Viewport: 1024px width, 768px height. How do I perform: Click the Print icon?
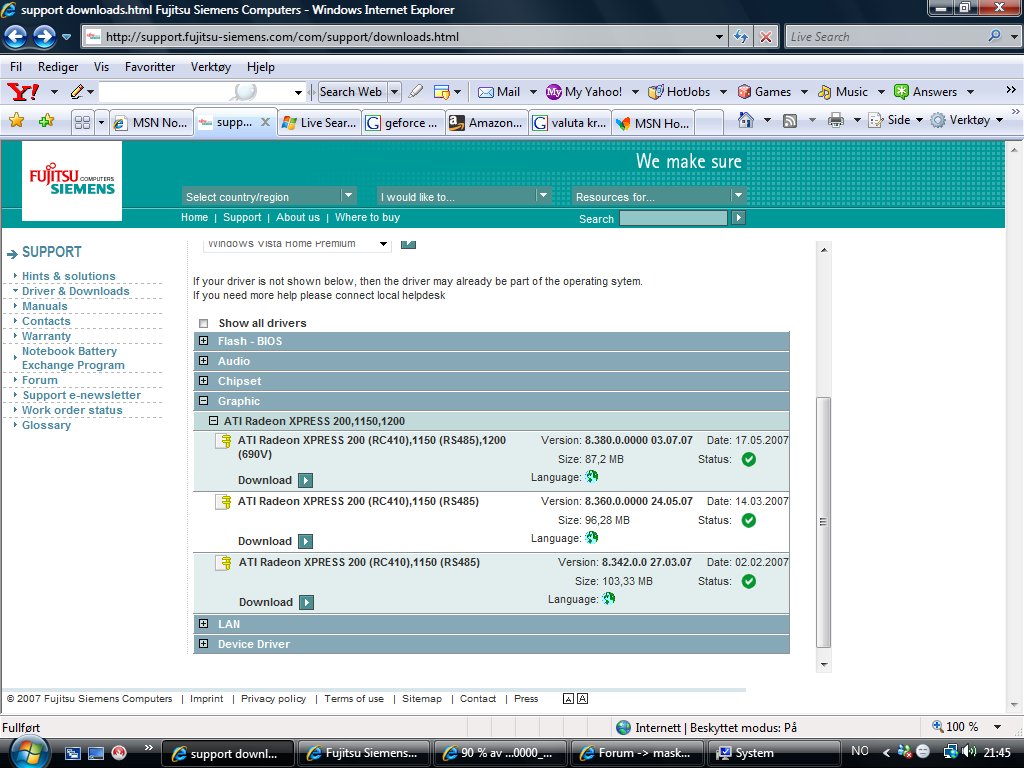(x=835, y=120)
